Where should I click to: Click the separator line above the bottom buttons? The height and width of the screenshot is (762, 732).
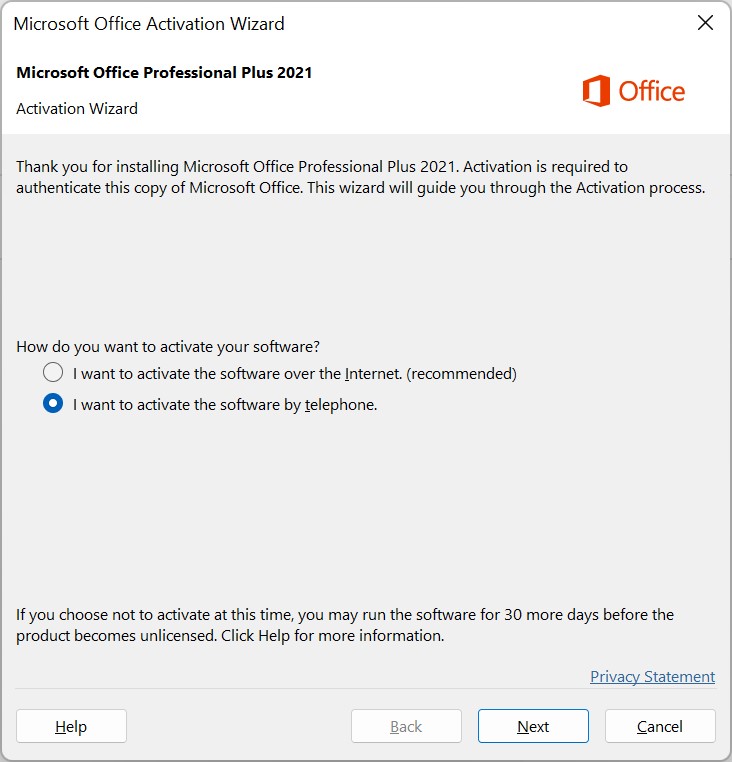[x=366, y=688]
